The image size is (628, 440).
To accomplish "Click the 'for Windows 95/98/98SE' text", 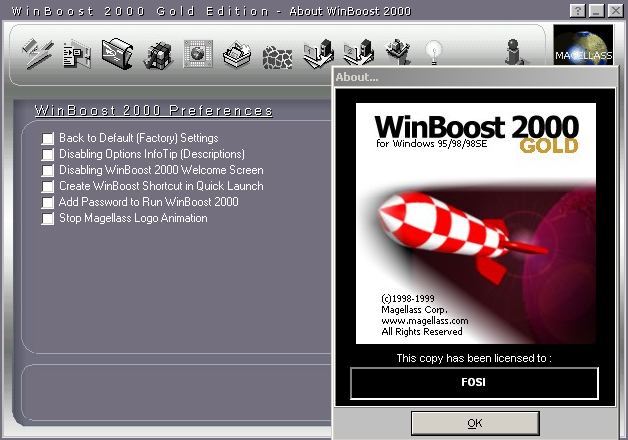I will click(x=432, y=143).
